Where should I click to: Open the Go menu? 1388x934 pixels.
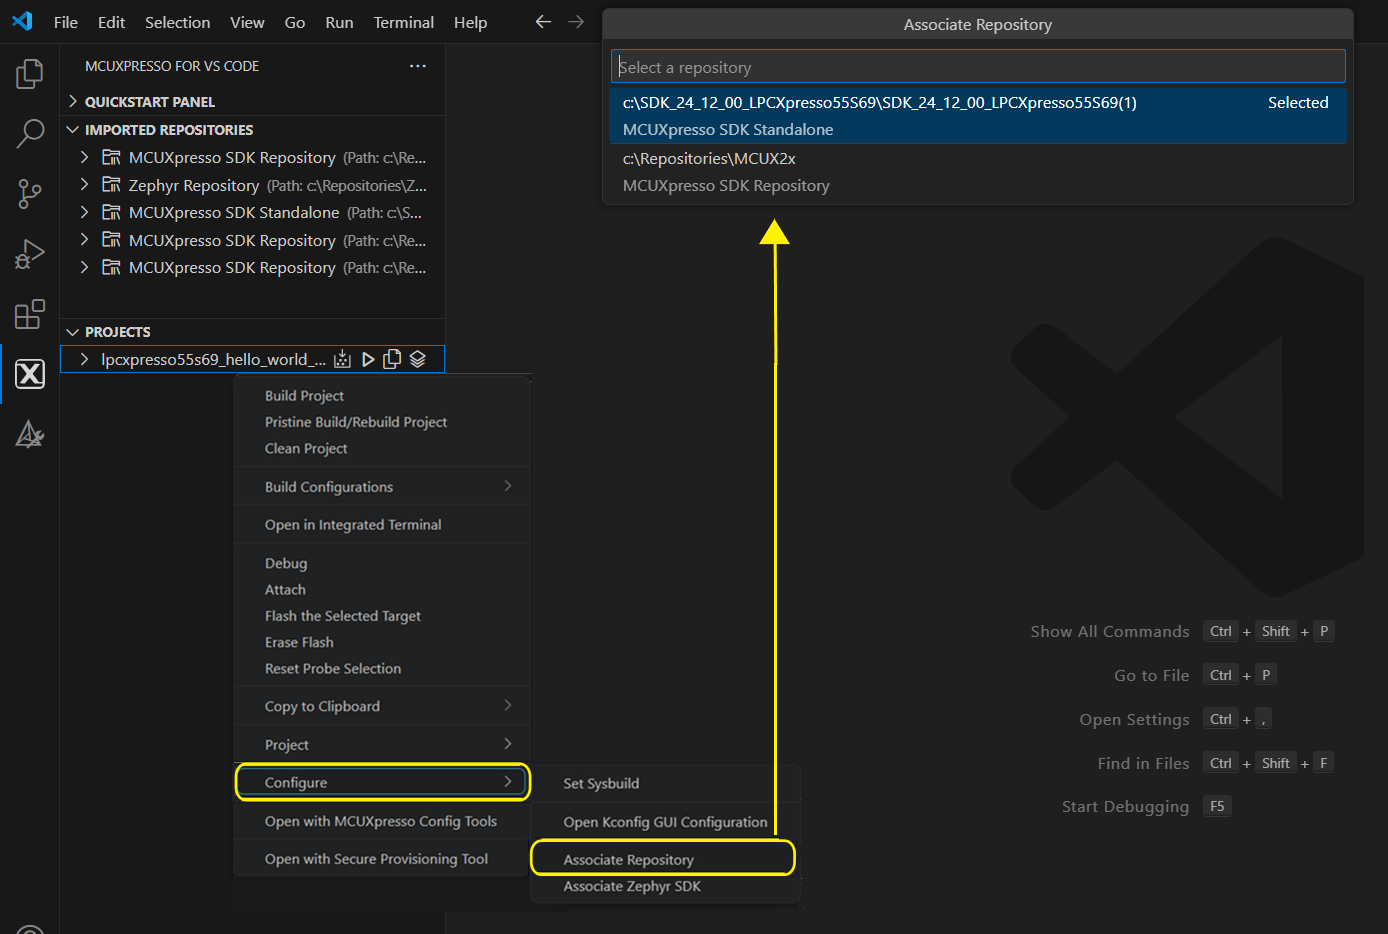(295, 22)
